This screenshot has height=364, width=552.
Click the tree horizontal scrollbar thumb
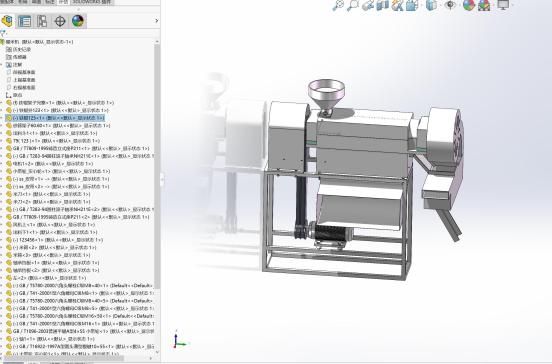pyautogui.click(x=63, y=358)
